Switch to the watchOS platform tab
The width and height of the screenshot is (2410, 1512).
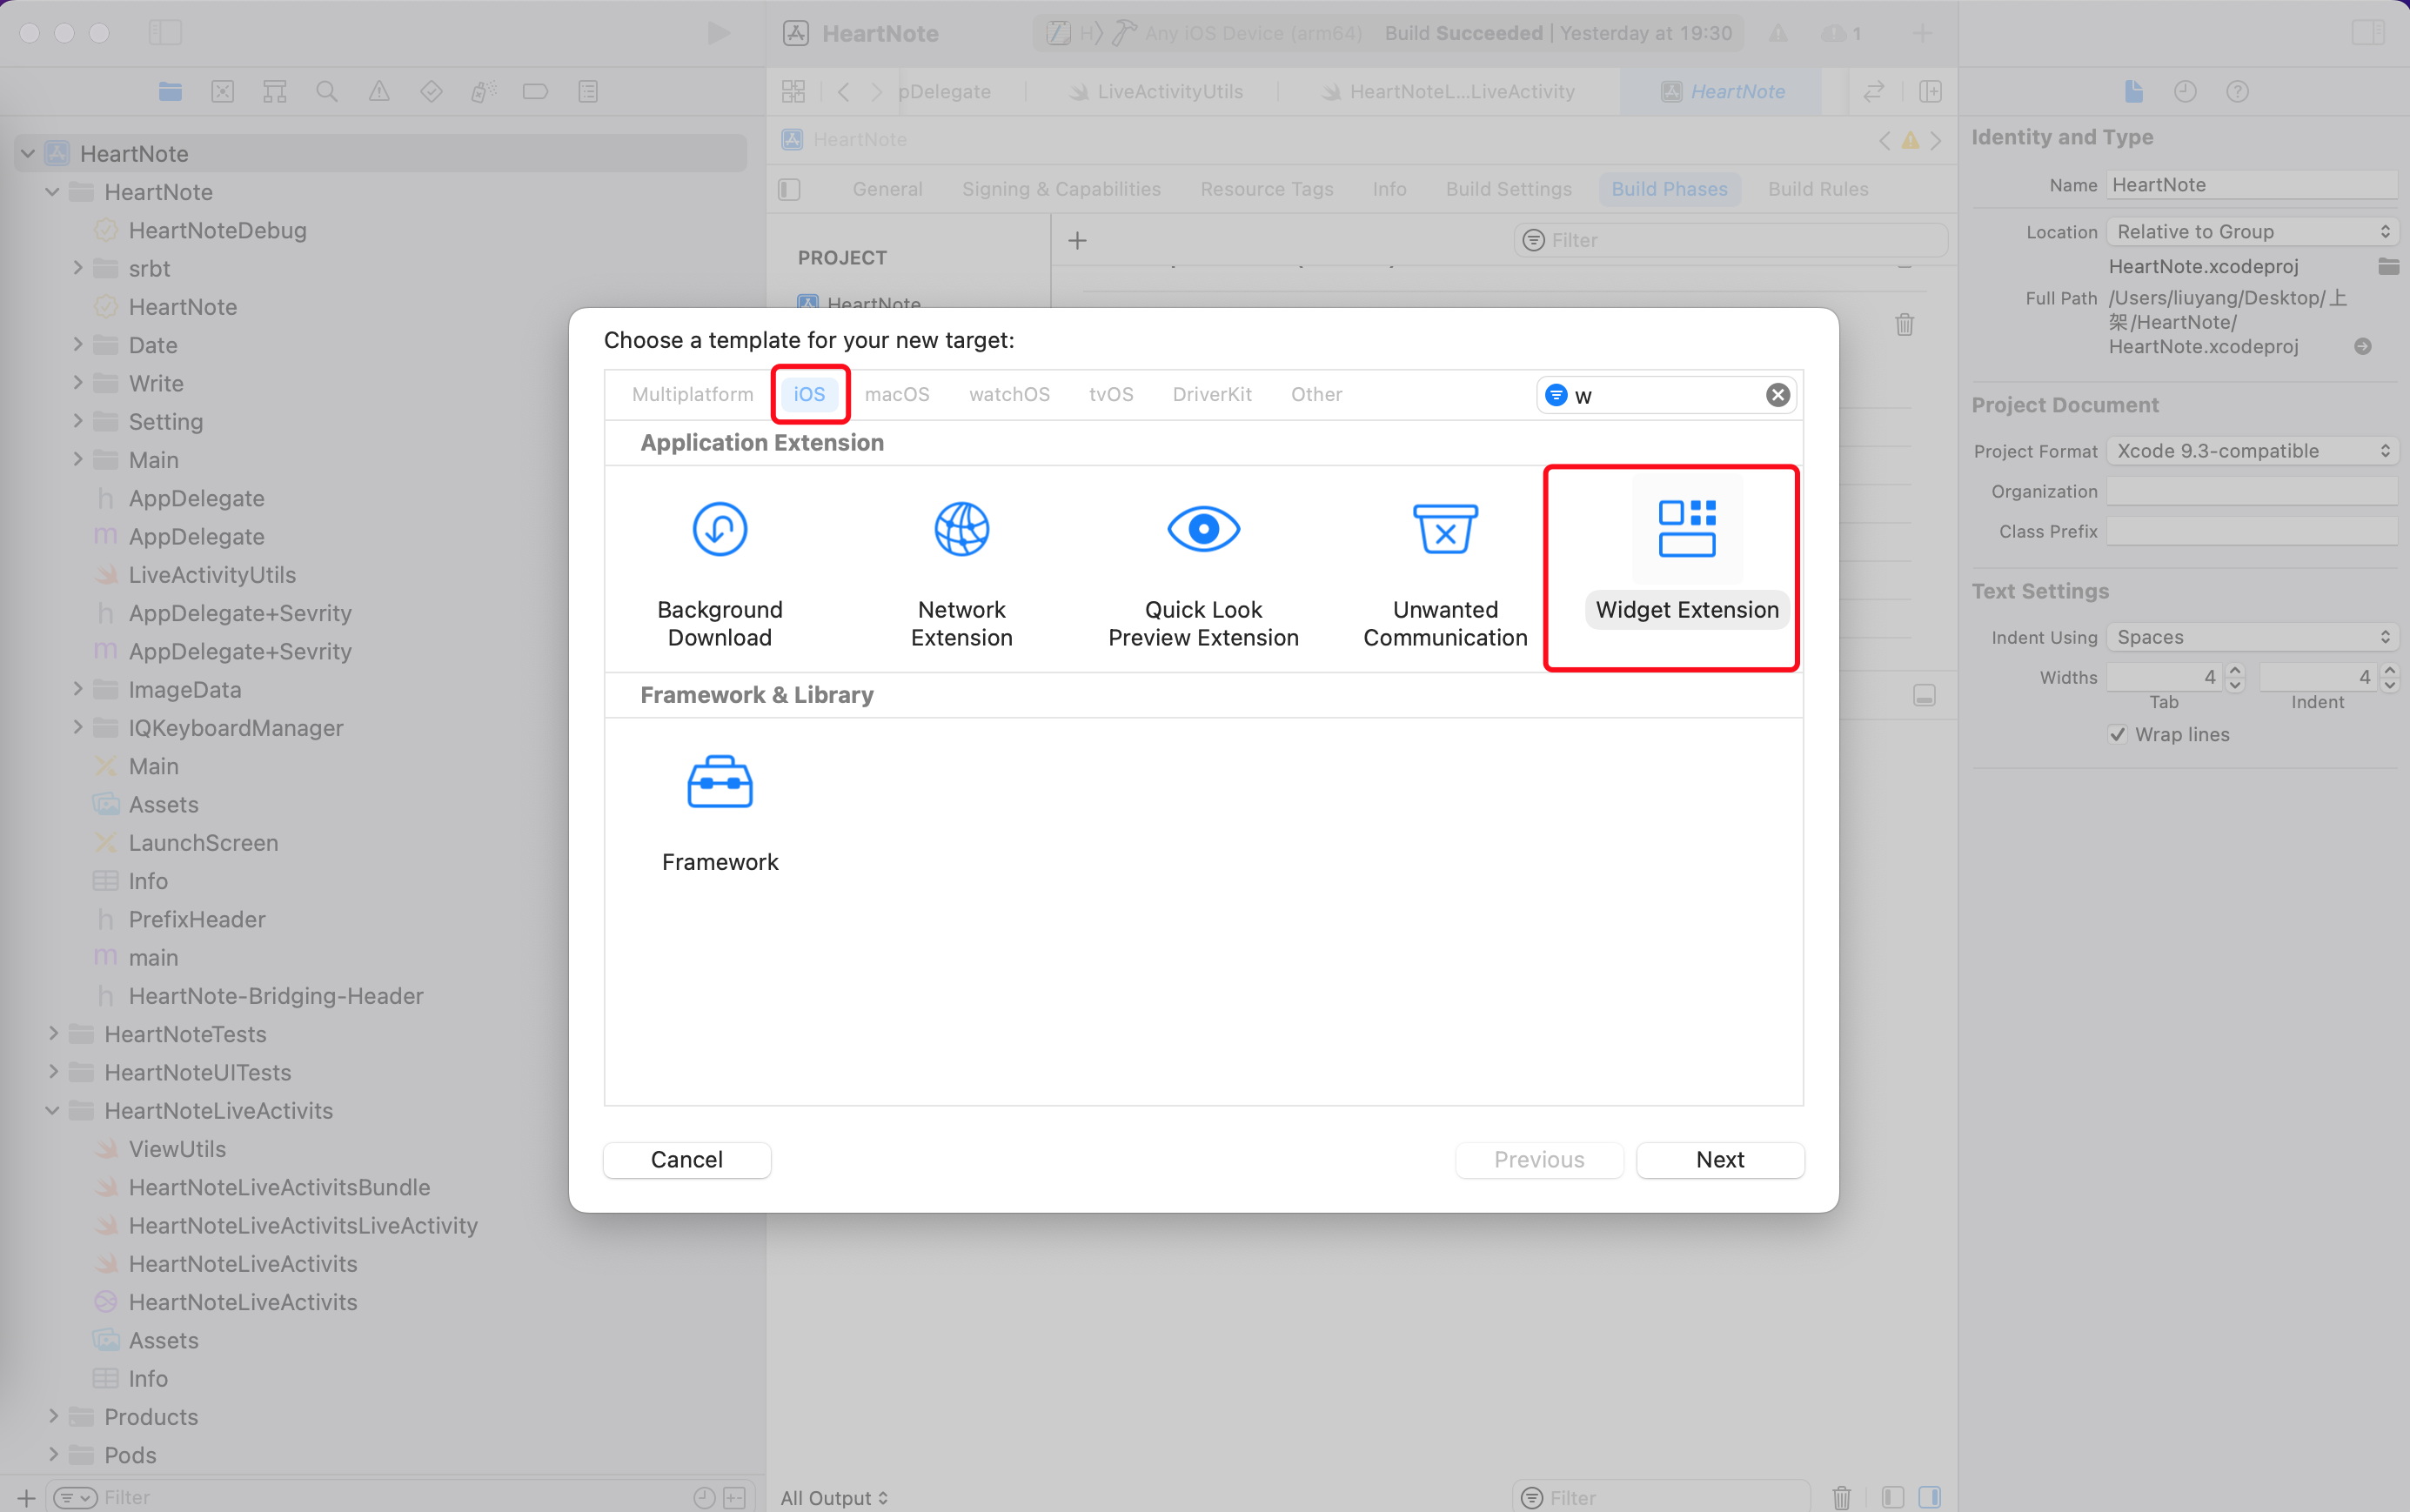coord(1009,394)
